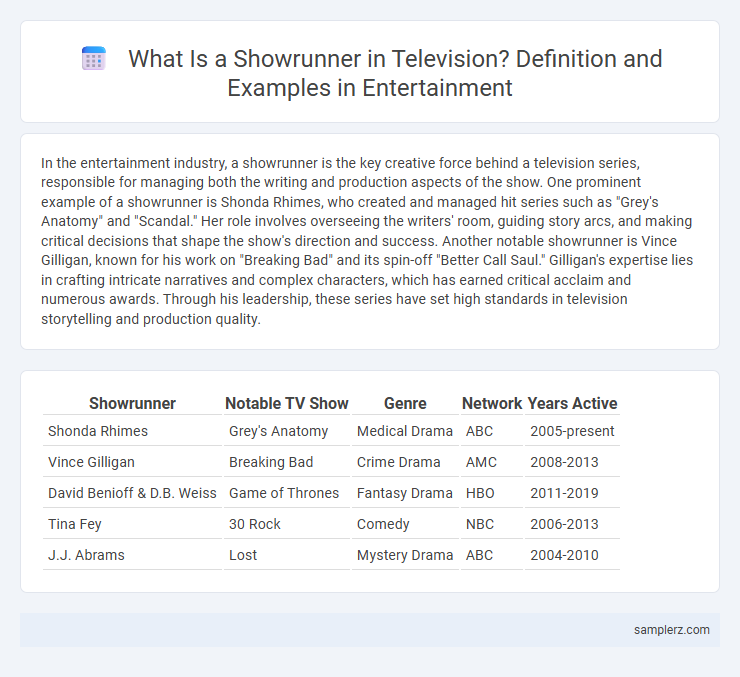This screenshot has height=677, width=740.
Task: Select the Shonda Rhimes cell
Action: pyautogui.click(x=132, y=431)
